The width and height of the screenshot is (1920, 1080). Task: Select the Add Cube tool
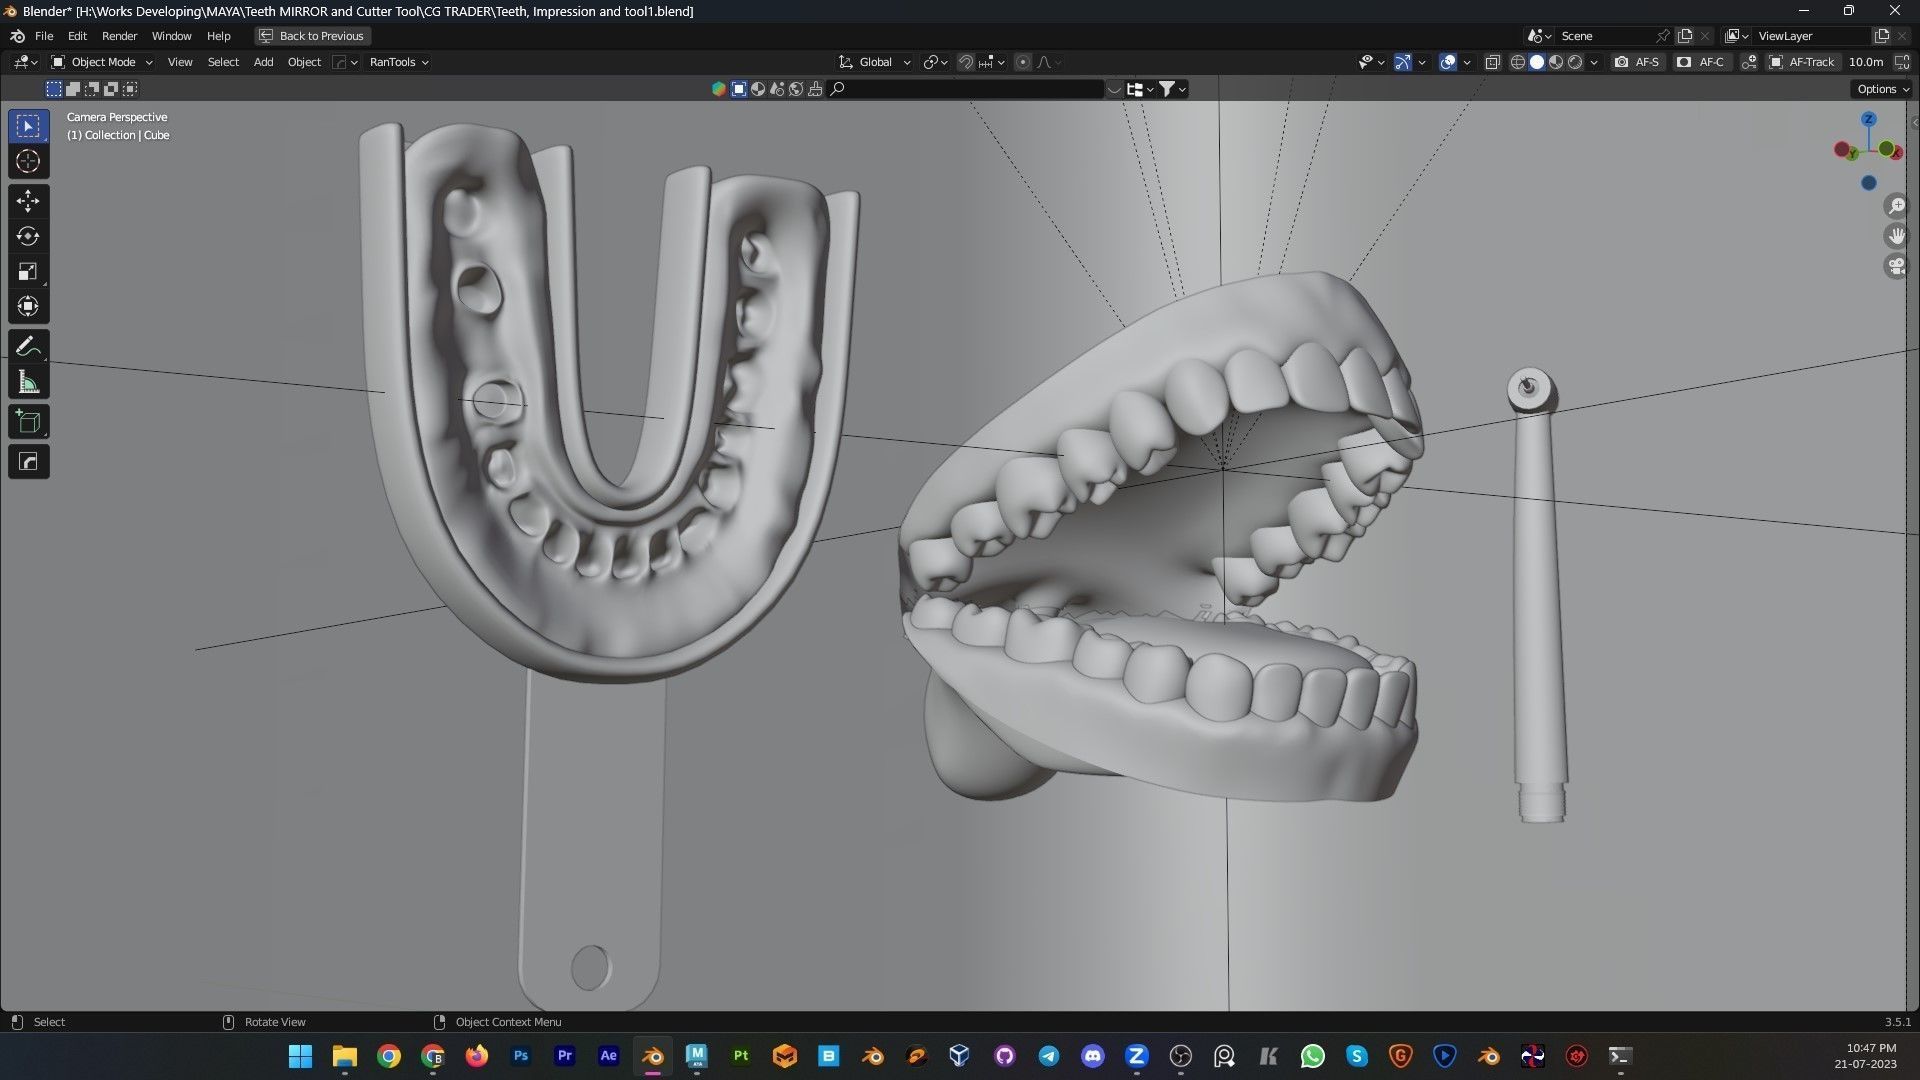(28, 422)
